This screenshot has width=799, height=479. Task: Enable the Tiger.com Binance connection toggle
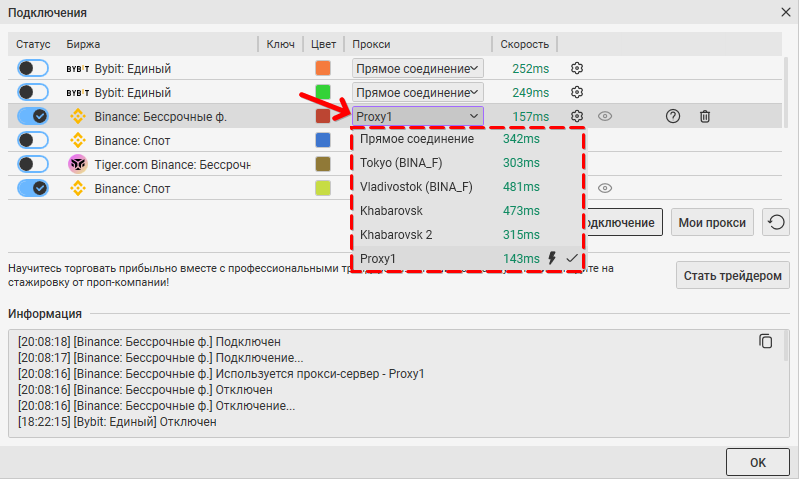click(x=33, y=164)
